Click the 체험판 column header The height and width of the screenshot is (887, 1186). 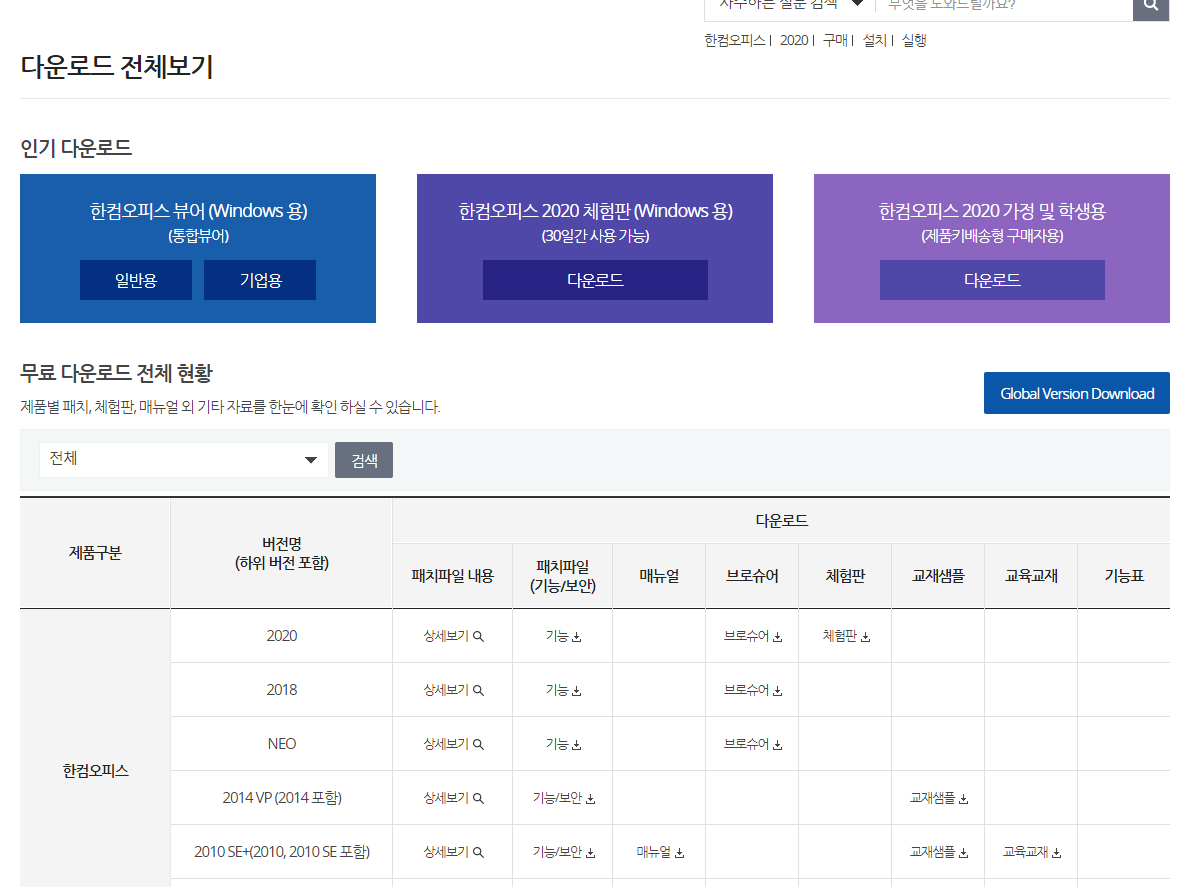845,576
